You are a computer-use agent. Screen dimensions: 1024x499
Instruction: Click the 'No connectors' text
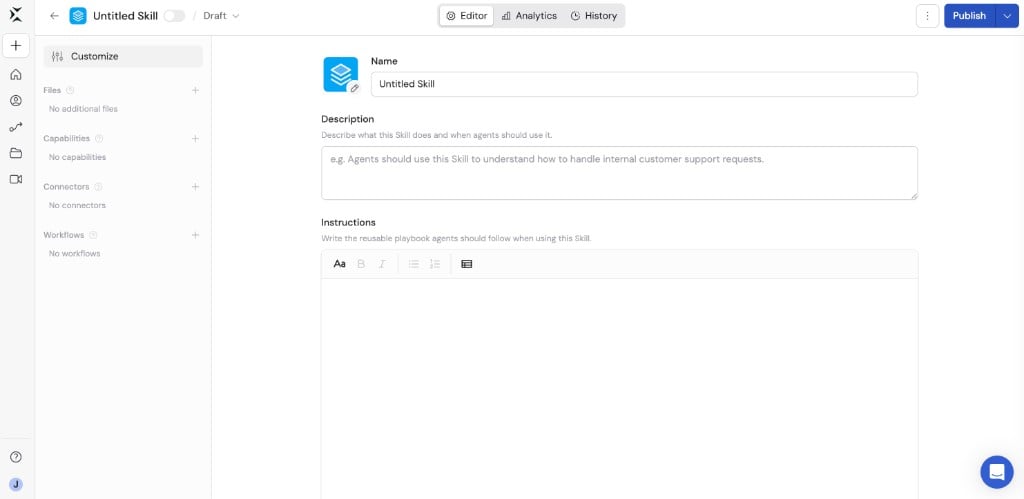coord(77,206)
